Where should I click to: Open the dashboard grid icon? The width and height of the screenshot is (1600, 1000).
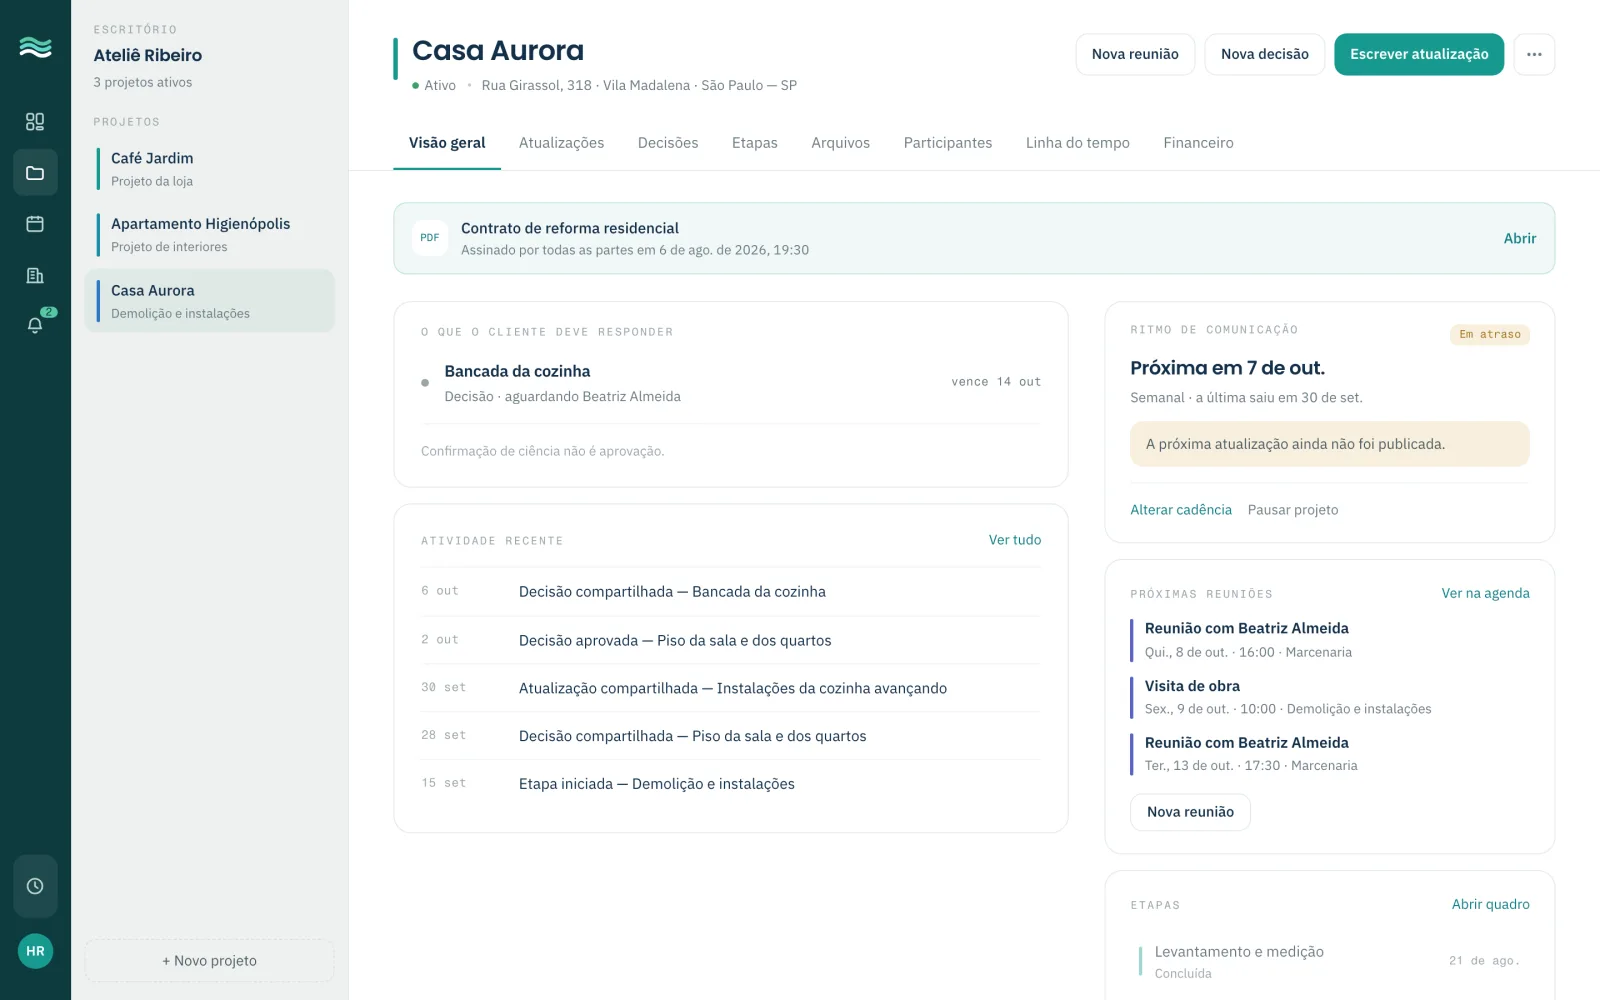(x=35, y=122)
